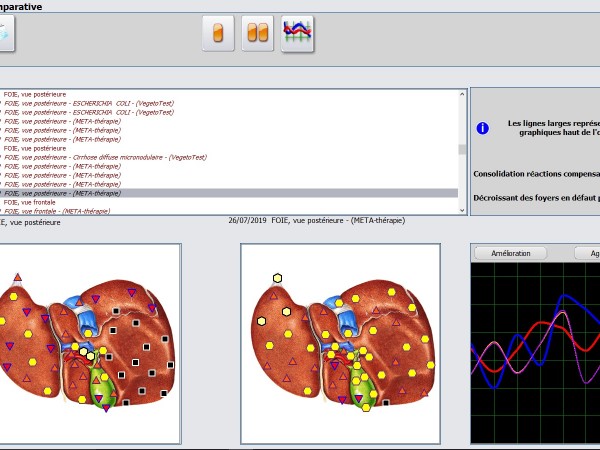Click the yellow hexagon marker above the right liver

click(x=277, y=278)
